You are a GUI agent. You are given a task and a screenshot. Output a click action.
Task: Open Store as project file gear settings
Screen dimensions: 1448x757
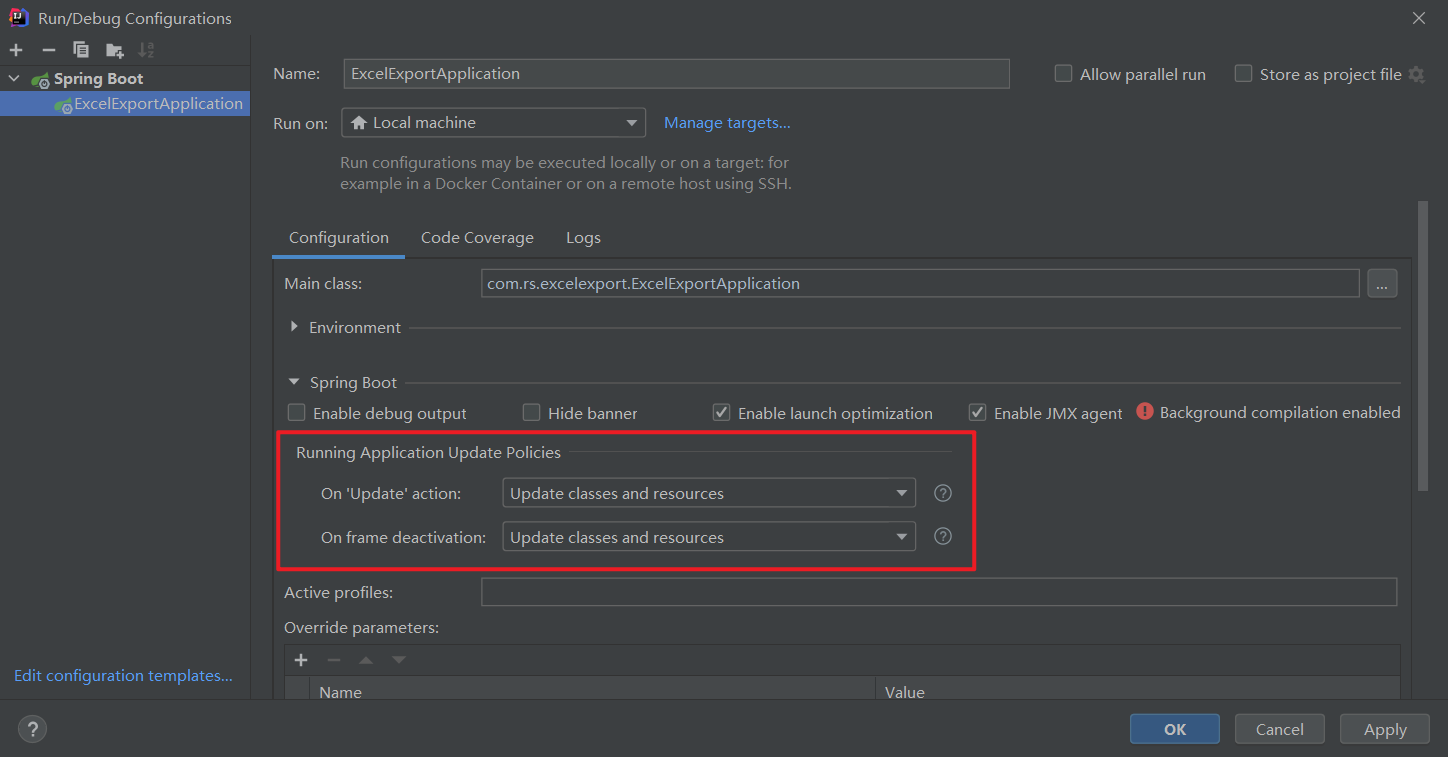pos(1416,75)
